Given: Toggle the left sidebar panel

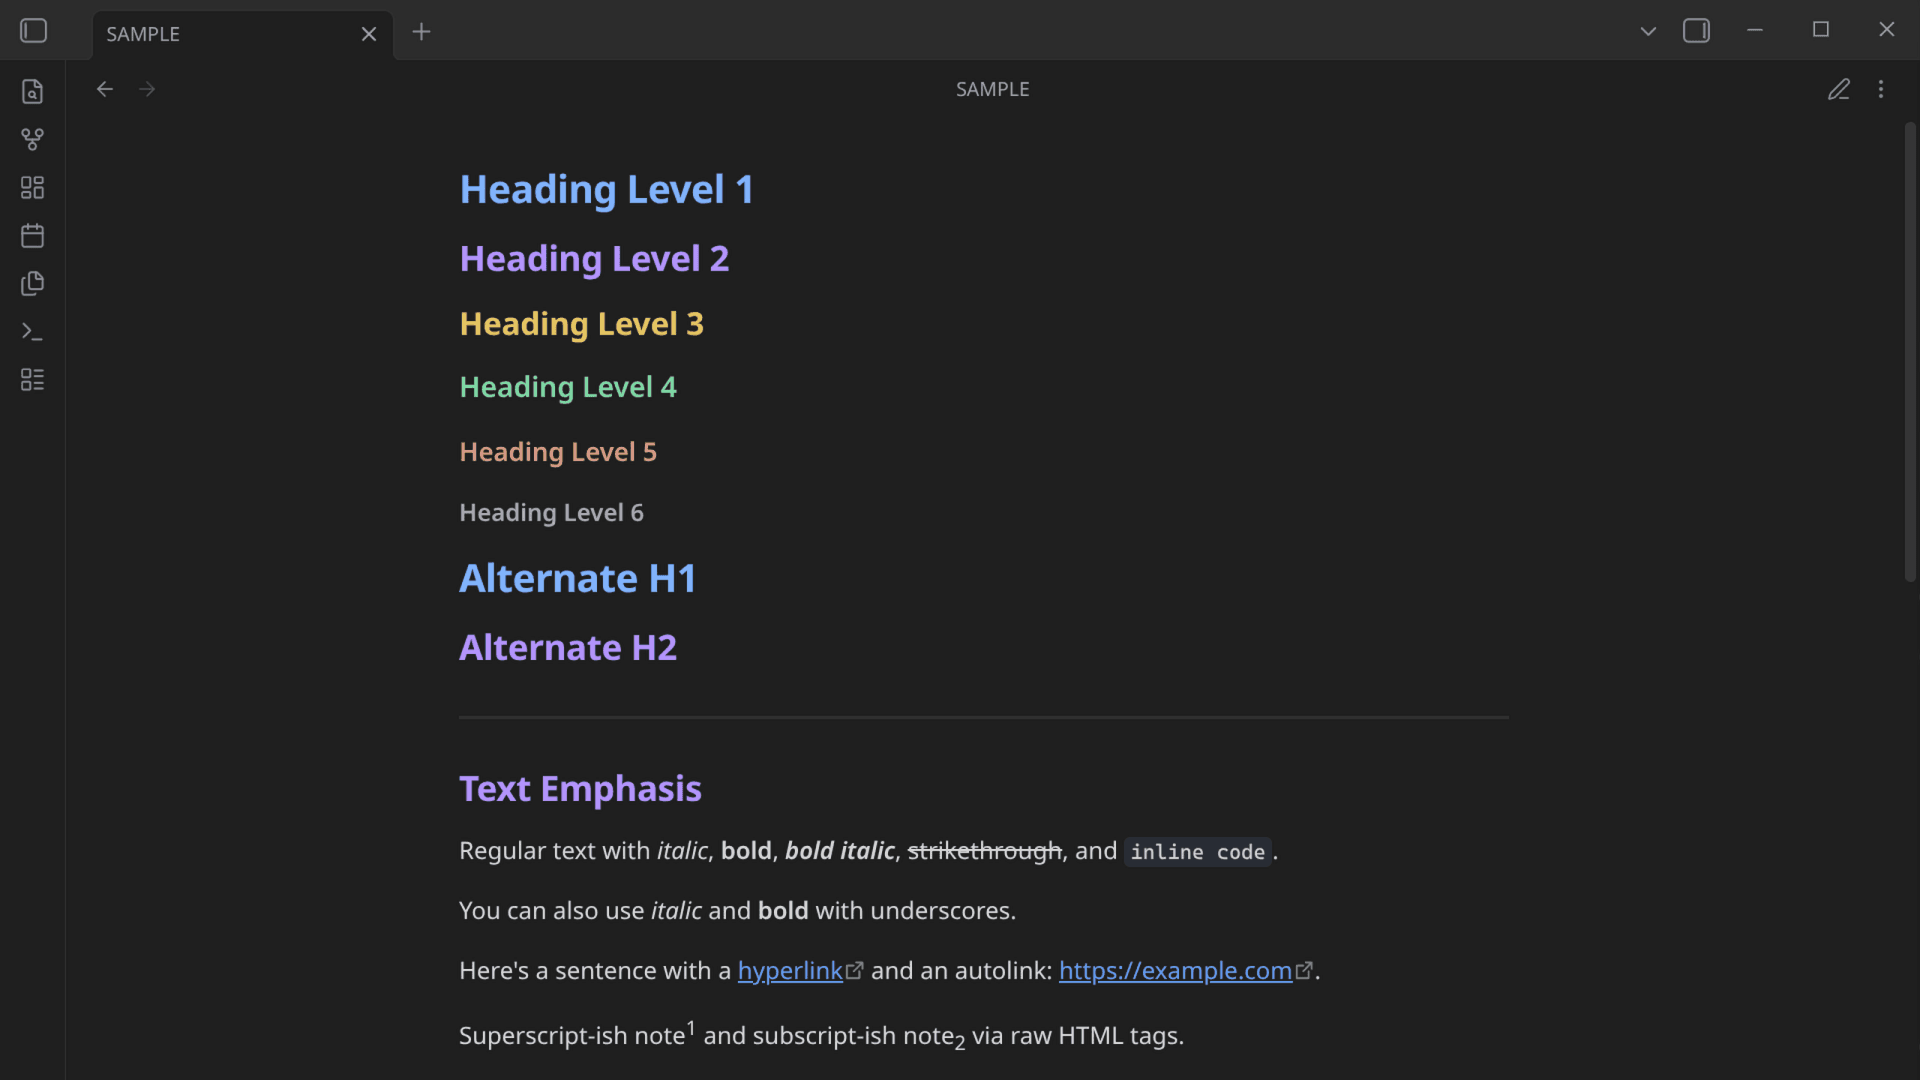Looking at the screenshot, I should tap(33, 31).
